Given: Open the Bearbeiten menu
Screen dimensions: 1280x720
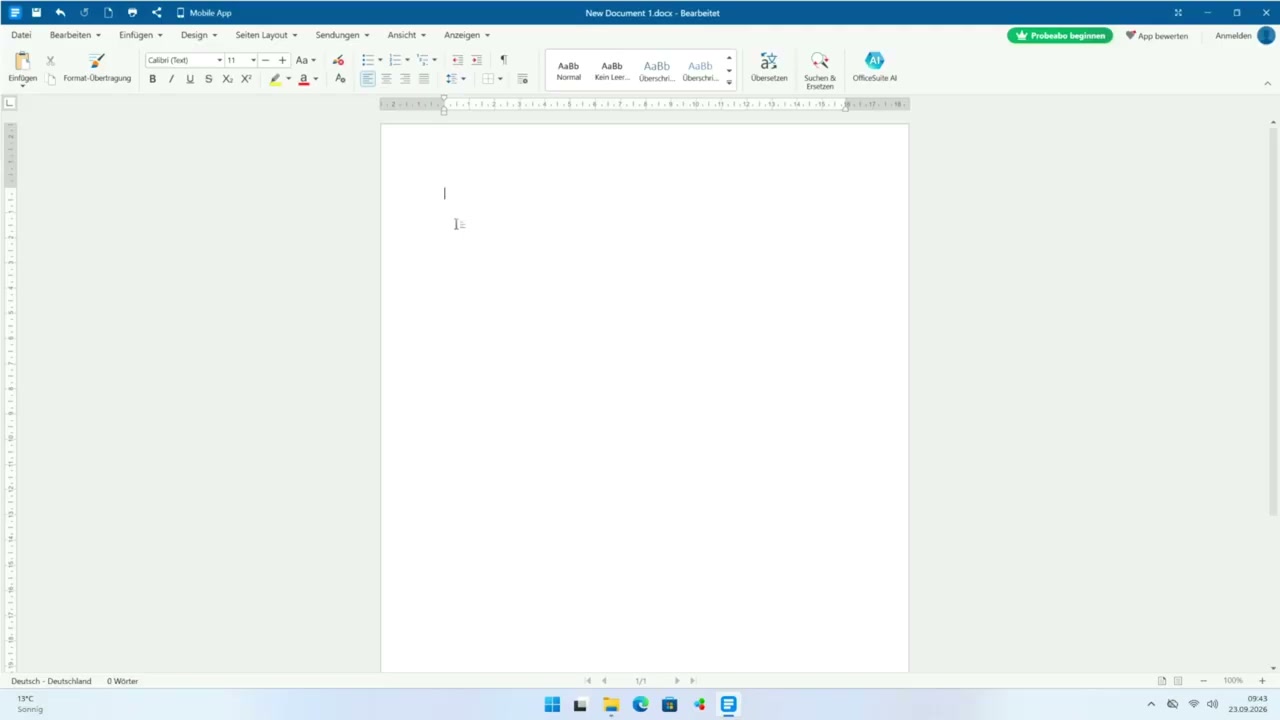Looking at the screenshot, I should pos(75,35).
